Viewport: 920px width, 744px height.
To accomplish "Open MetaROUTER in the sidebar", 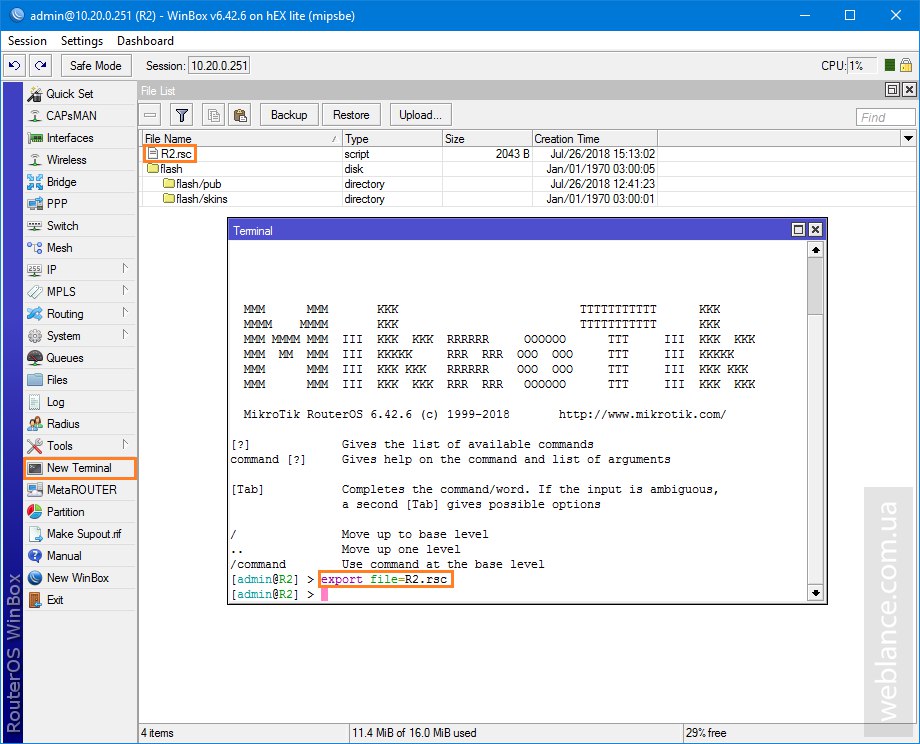I will coord(80,490).
